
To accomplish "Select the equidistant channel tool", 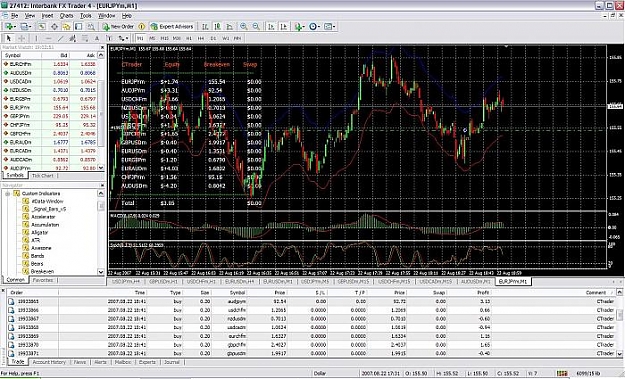I will pos(73,38).
